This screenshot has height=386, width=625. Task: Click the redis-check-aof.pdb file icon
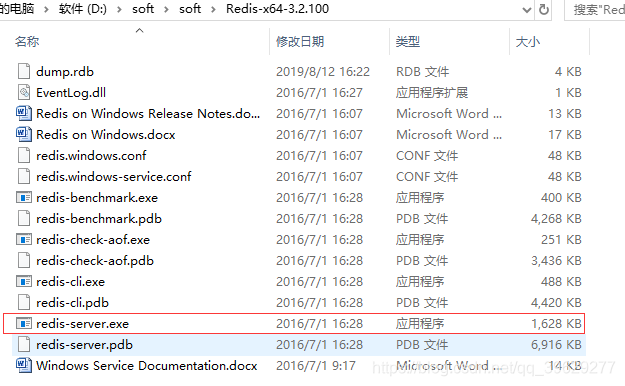pos(24,260)
